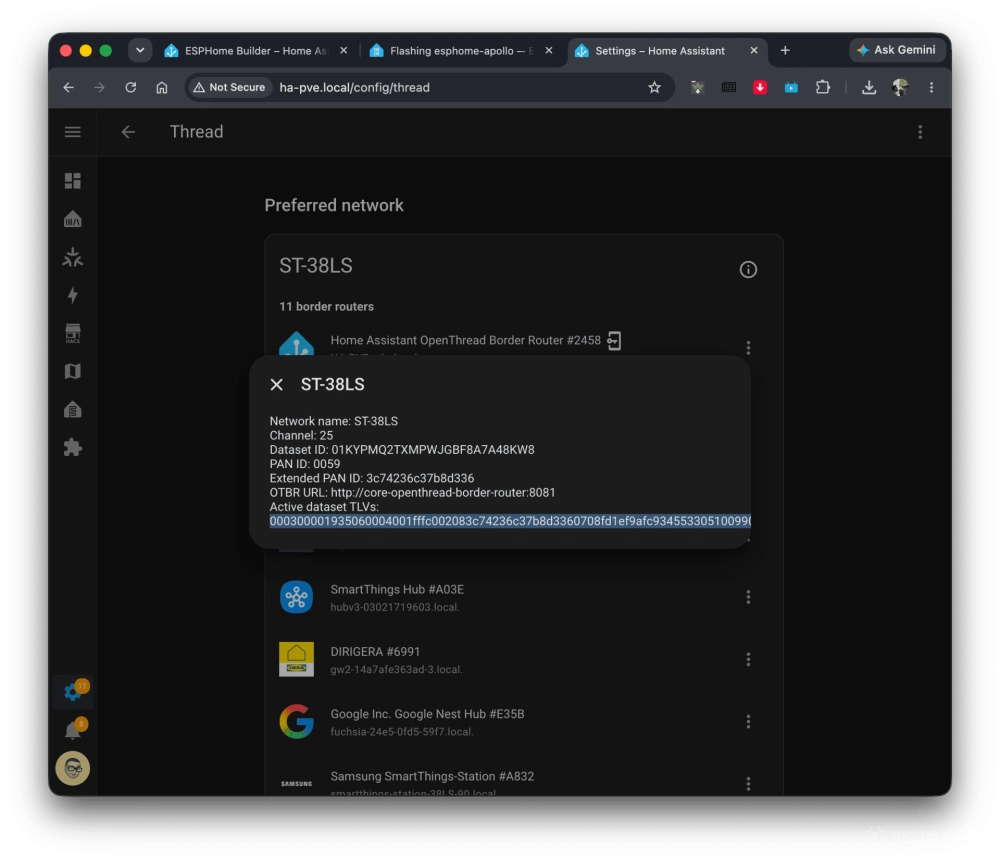Screen dimensions: 1000x860
Task: Open the puzzle piece sidebar icon
Action: (x=73, y=447)
